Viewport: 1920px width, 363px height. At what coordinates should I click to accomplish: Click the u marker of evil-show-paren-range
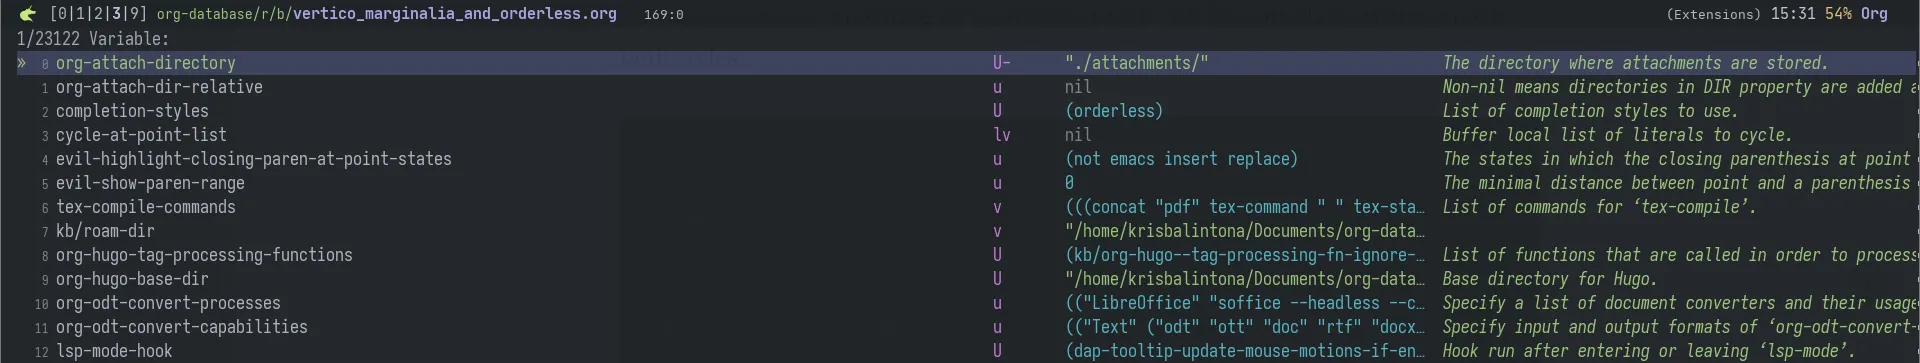[x=997, y=183]
